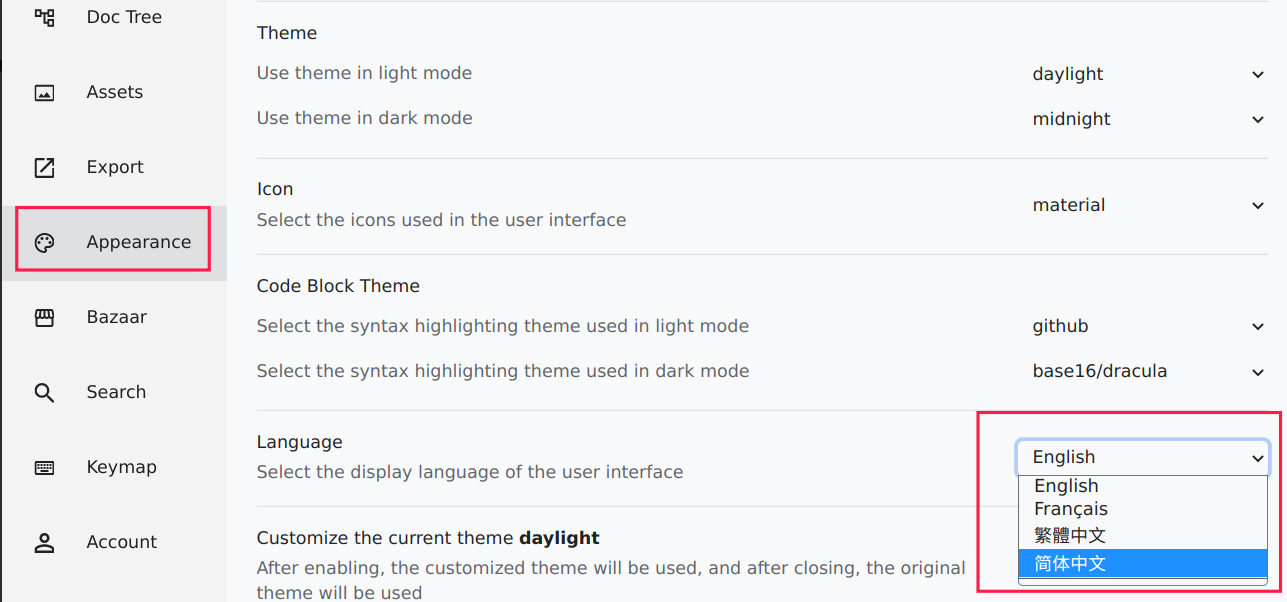Switch to the Keymap settings tab
Viewport: 1287px width, 602px height.
click(122, 467)
